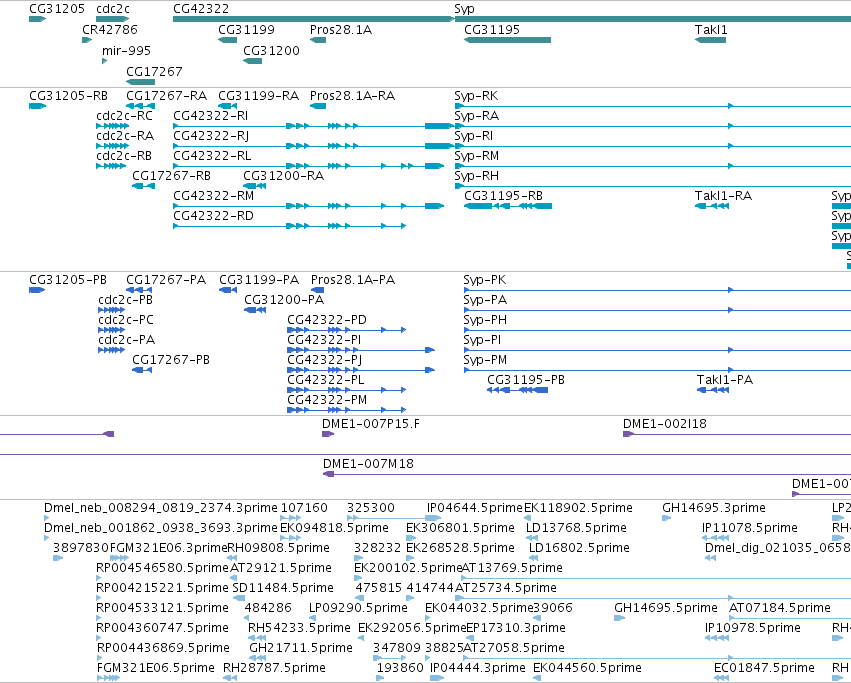
Task: Click the DME1-007P15.F clone label
Action: [x=371, y=424]
